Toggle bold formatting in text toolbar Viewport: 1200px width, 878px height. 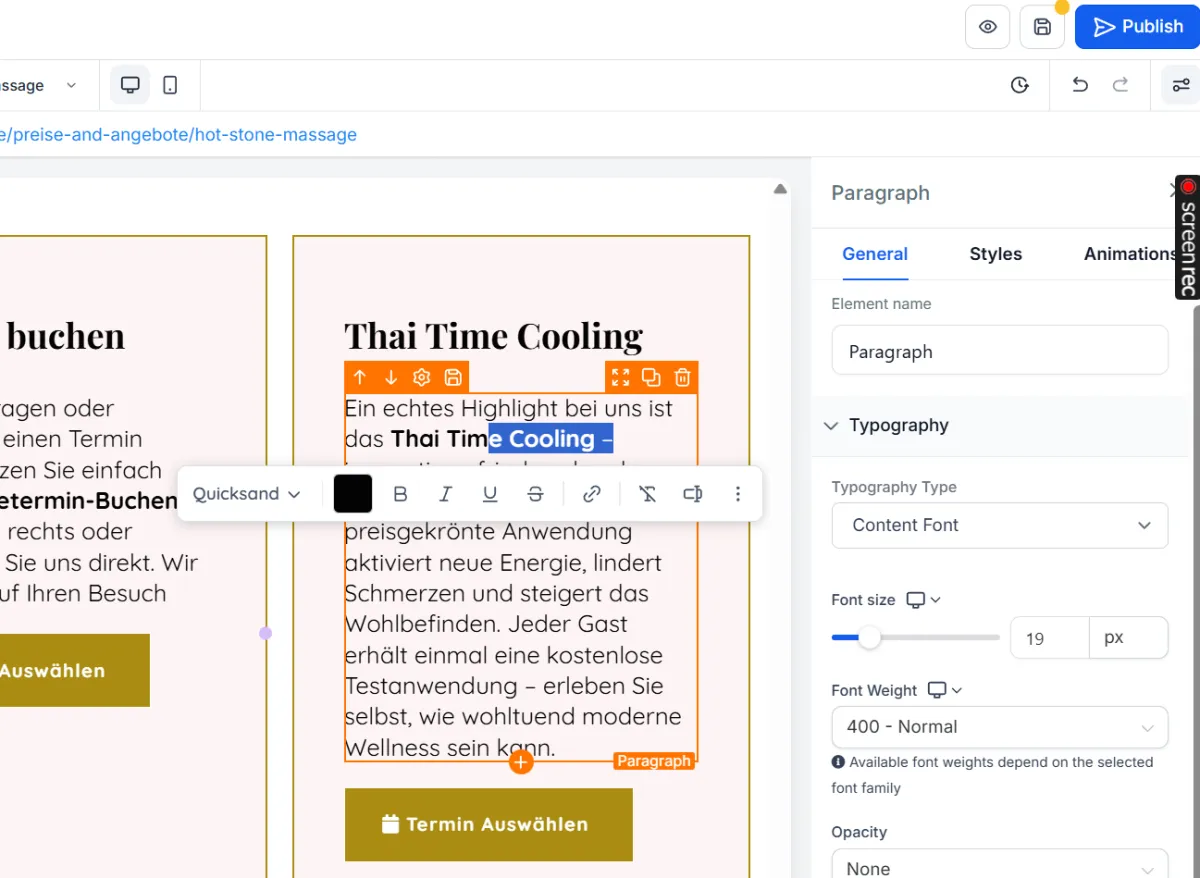point(401,494)
